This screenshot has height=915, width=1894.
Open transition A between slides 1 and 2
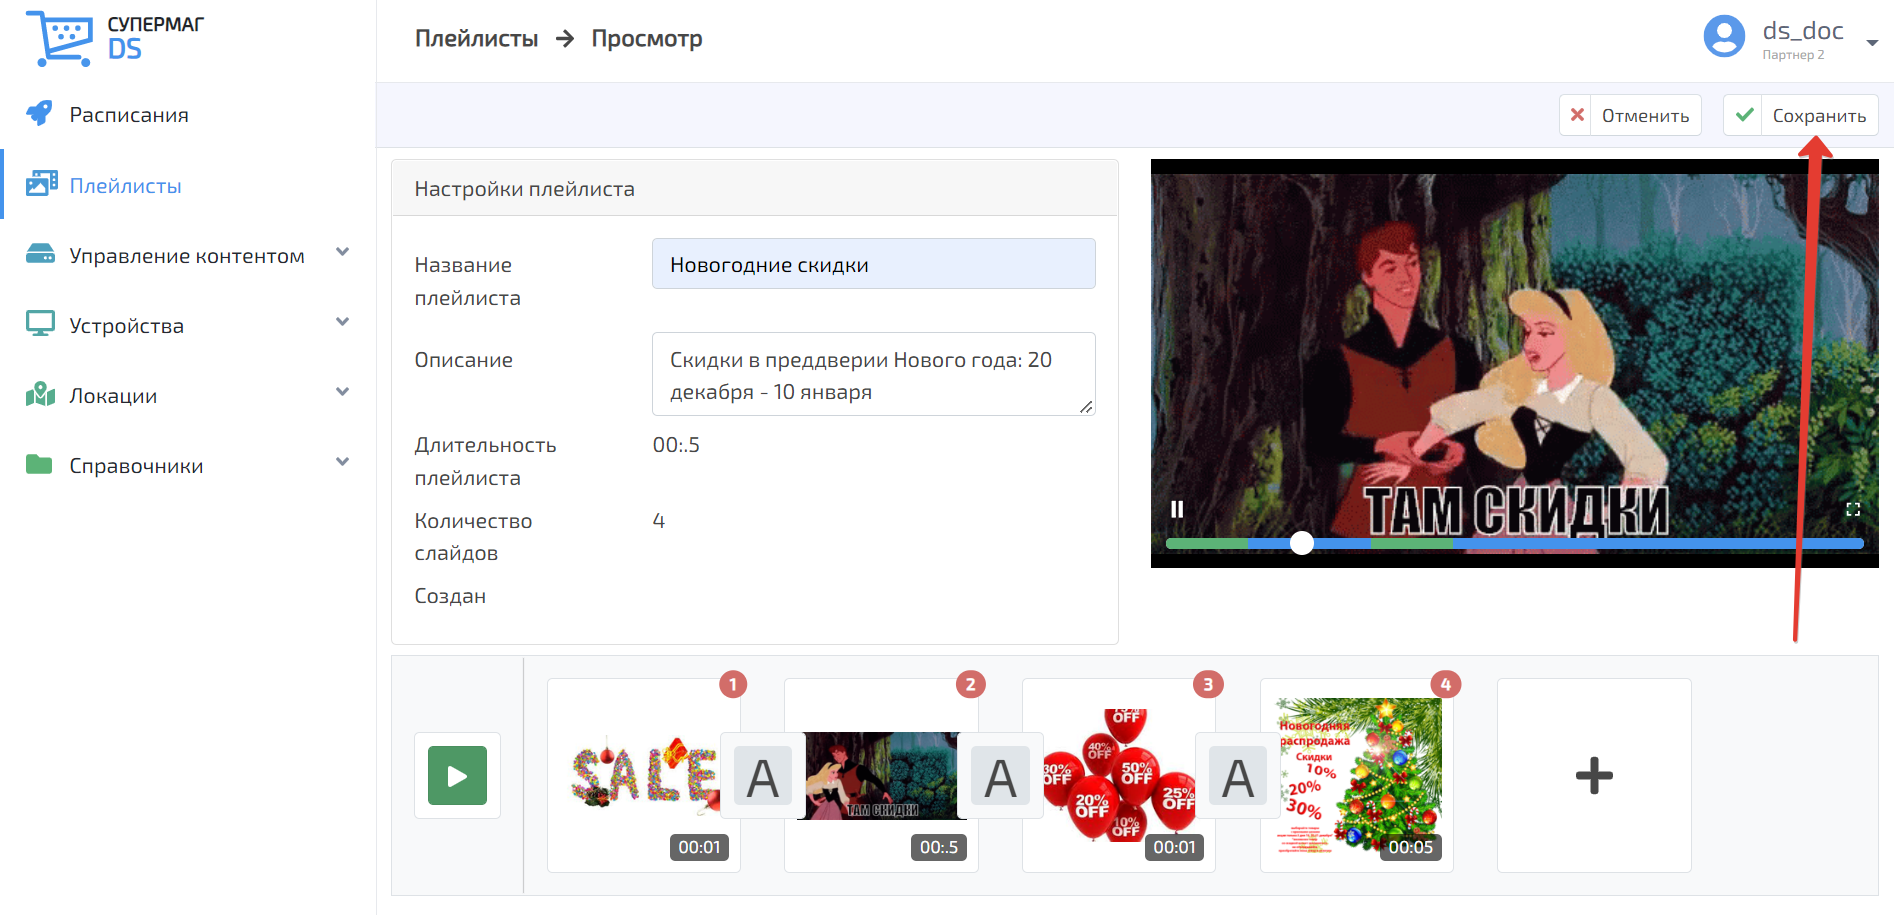point(763,777)
